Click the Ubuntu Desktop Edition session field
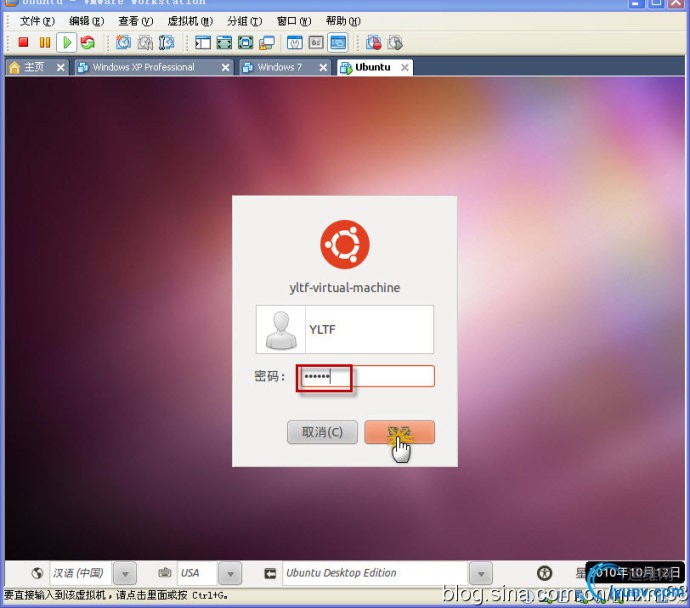This screenshot has height=608, width=690. 374,573
